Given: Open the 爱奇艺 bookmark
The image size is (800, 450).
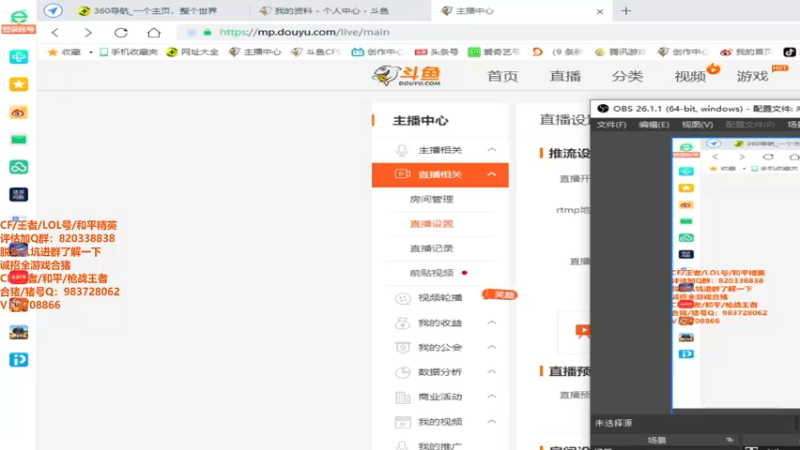Looking at the screenshot, I should 494,52.
